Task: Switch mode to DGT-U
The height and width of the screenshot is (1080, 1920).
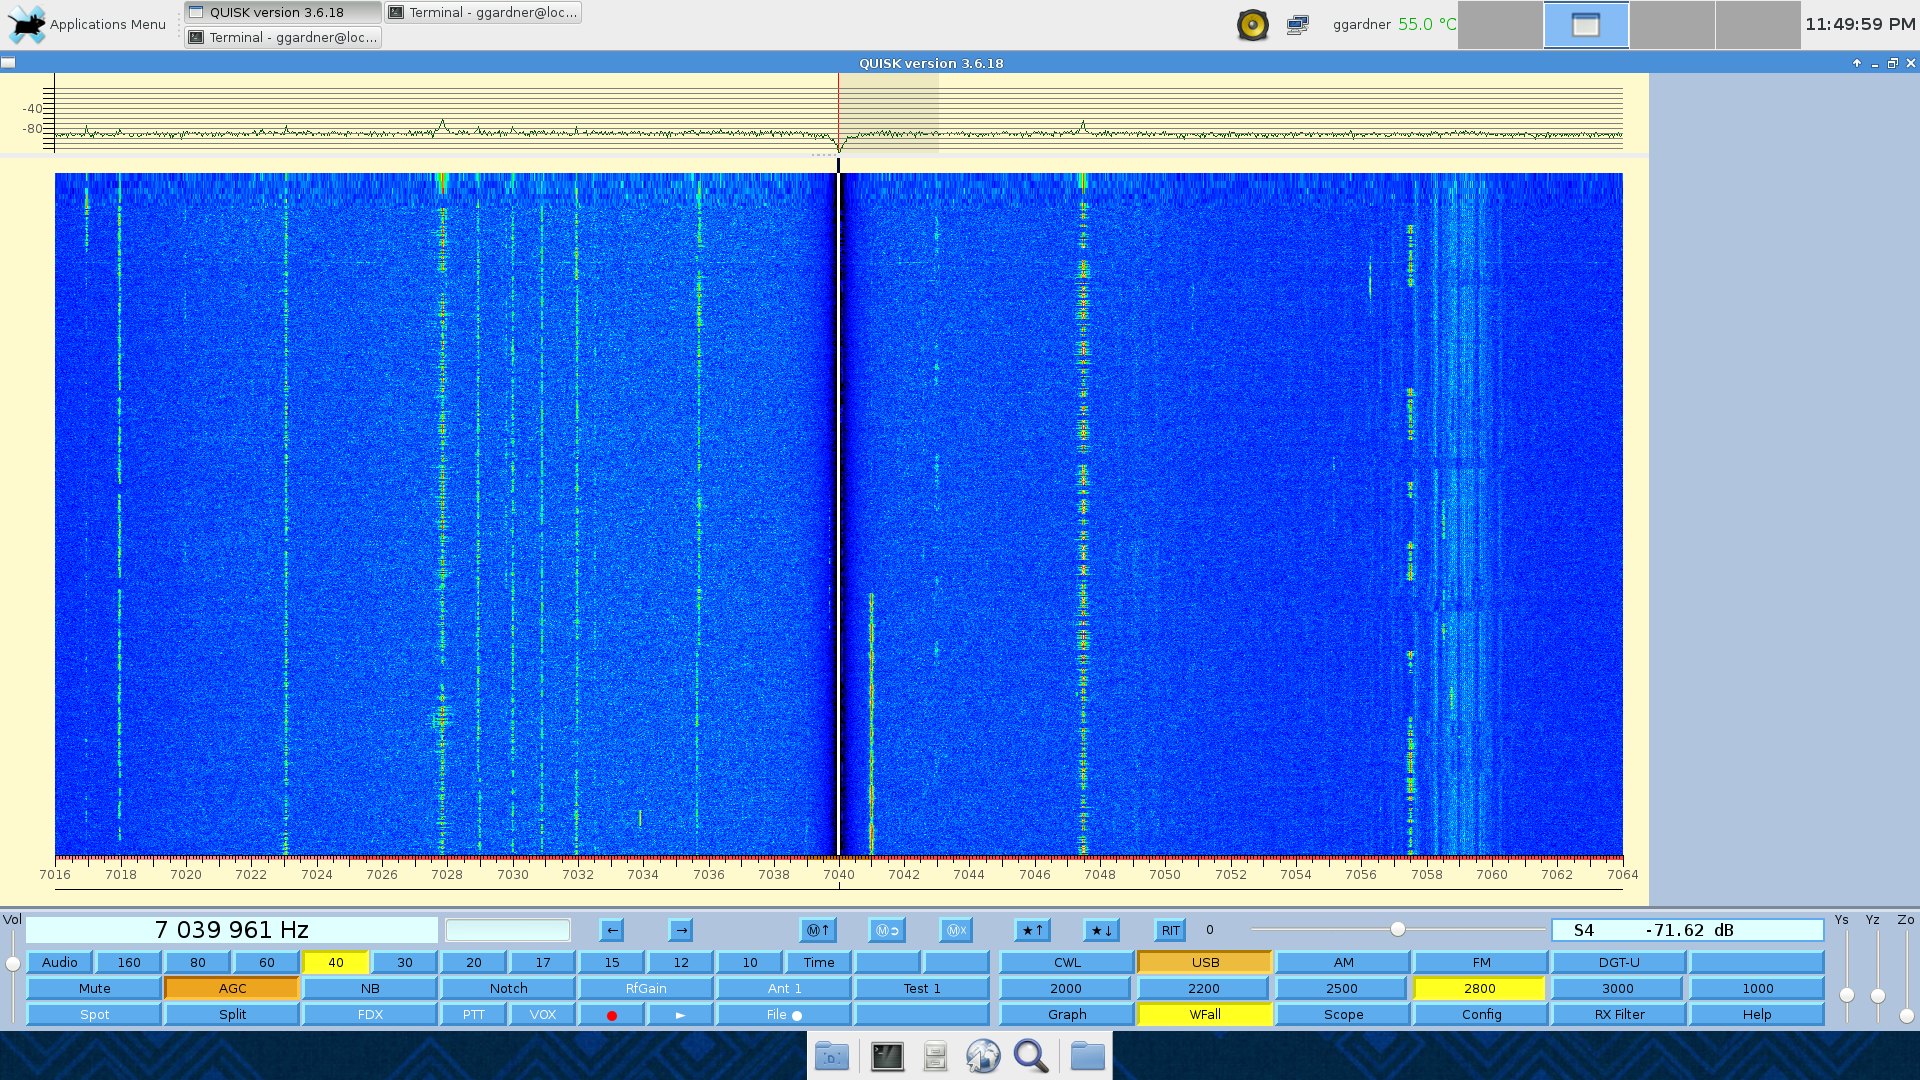Action: click(1619, 963)
